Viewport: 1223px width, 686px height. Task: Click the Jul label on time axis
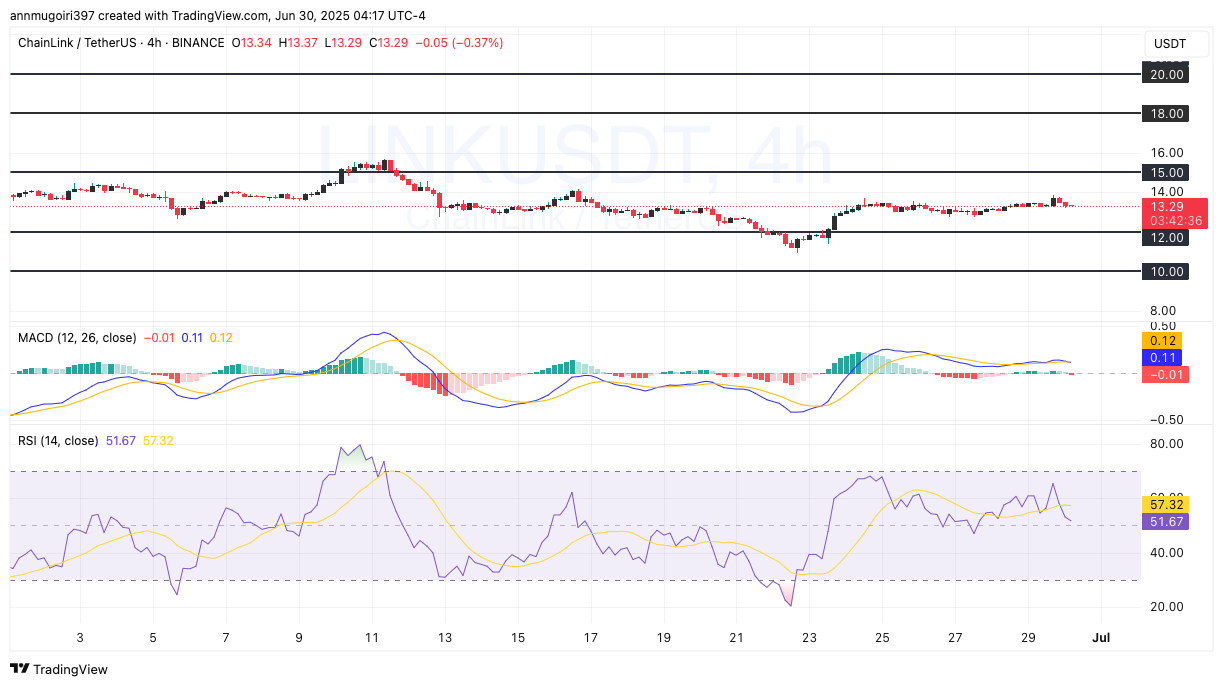tap(1101, 637)
